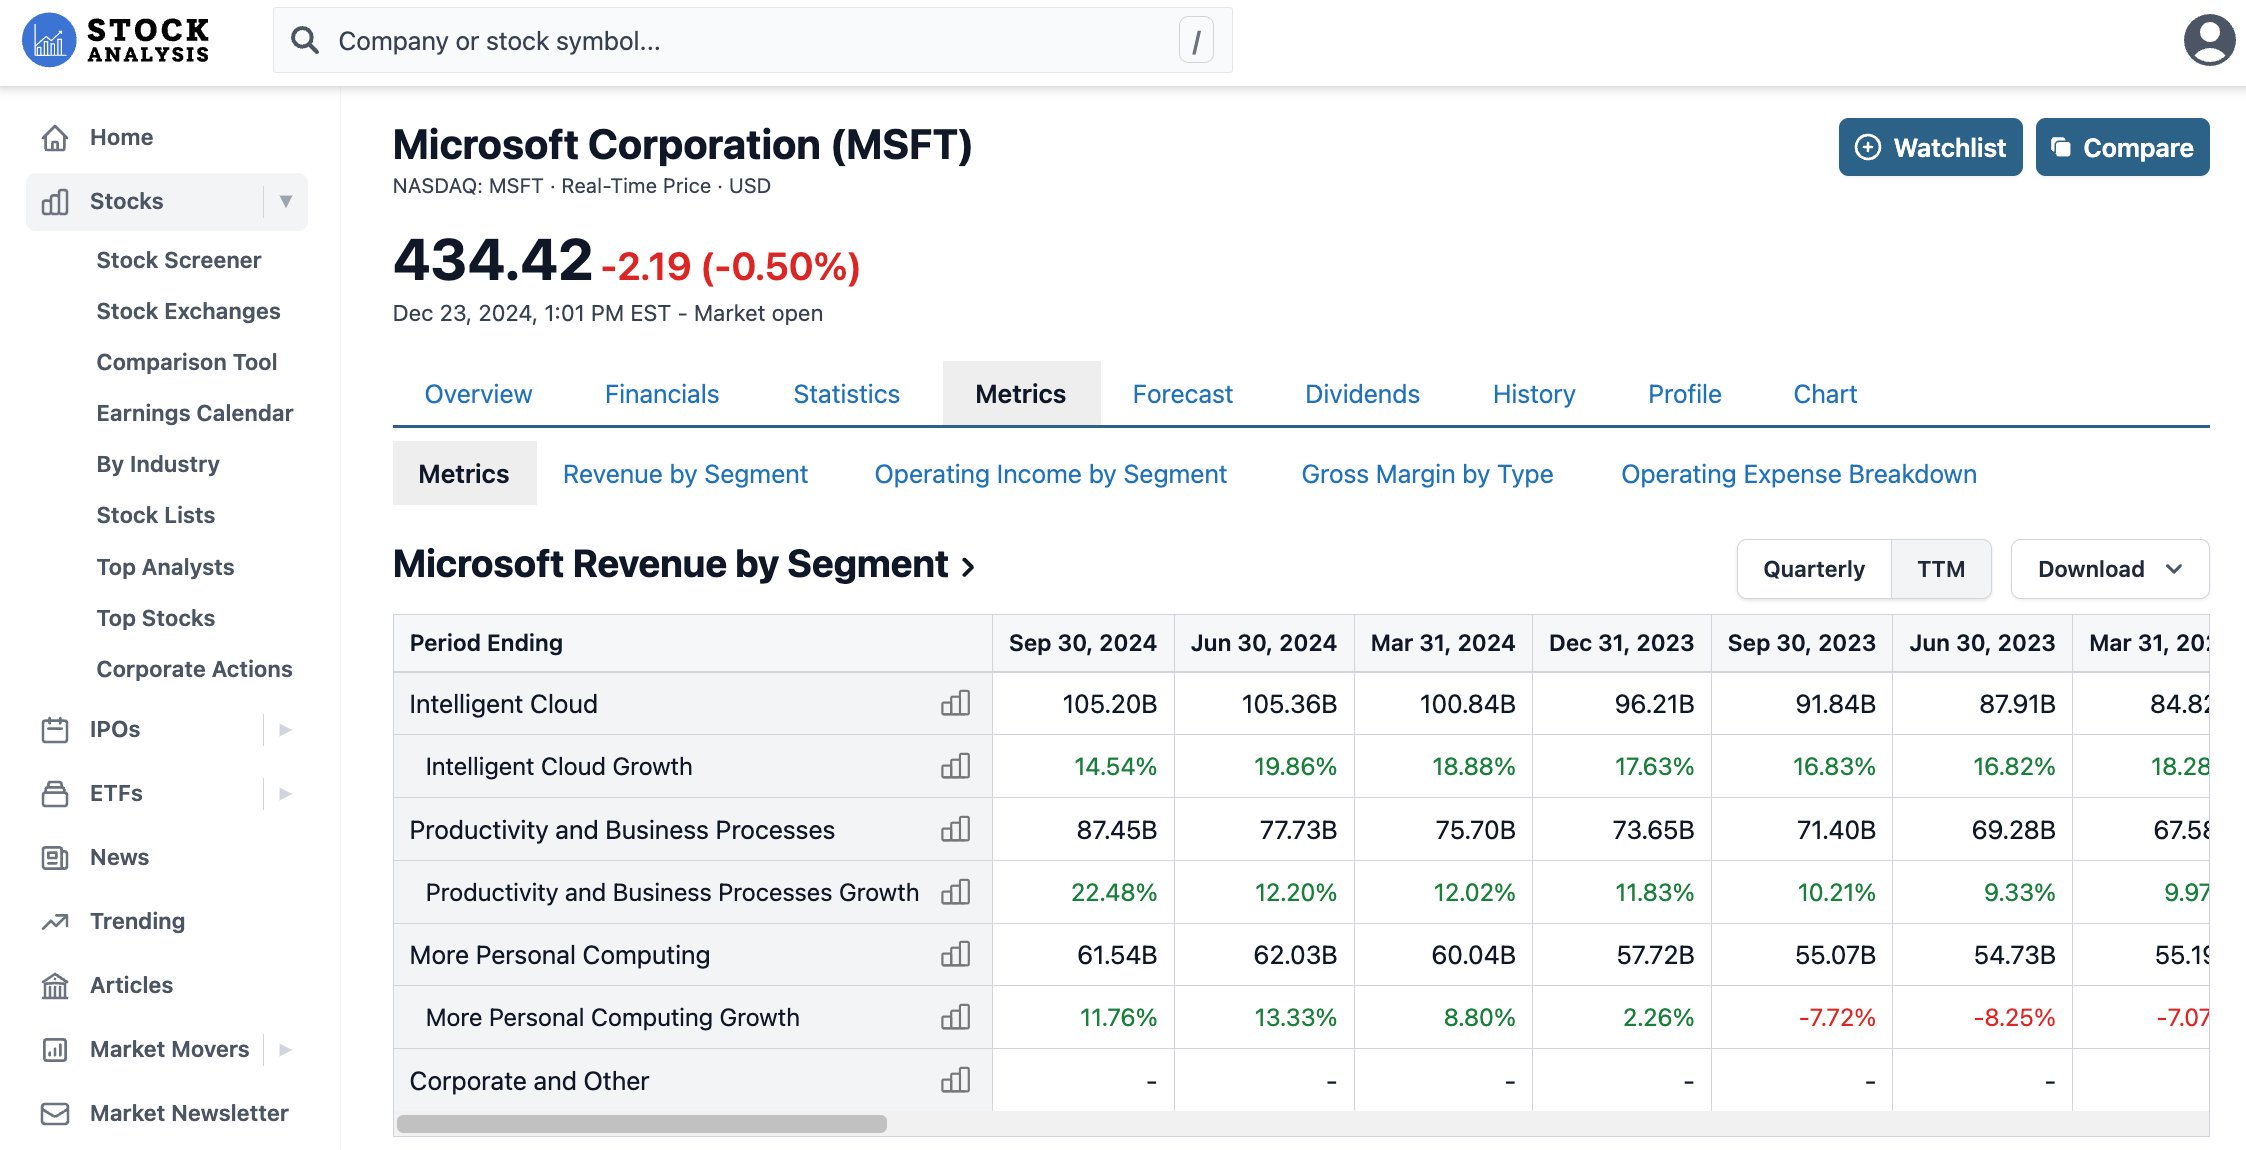Open Corporate Actions link
Screen dimensions: 2246x1150
pyautogui.click(x=195, y=669)
